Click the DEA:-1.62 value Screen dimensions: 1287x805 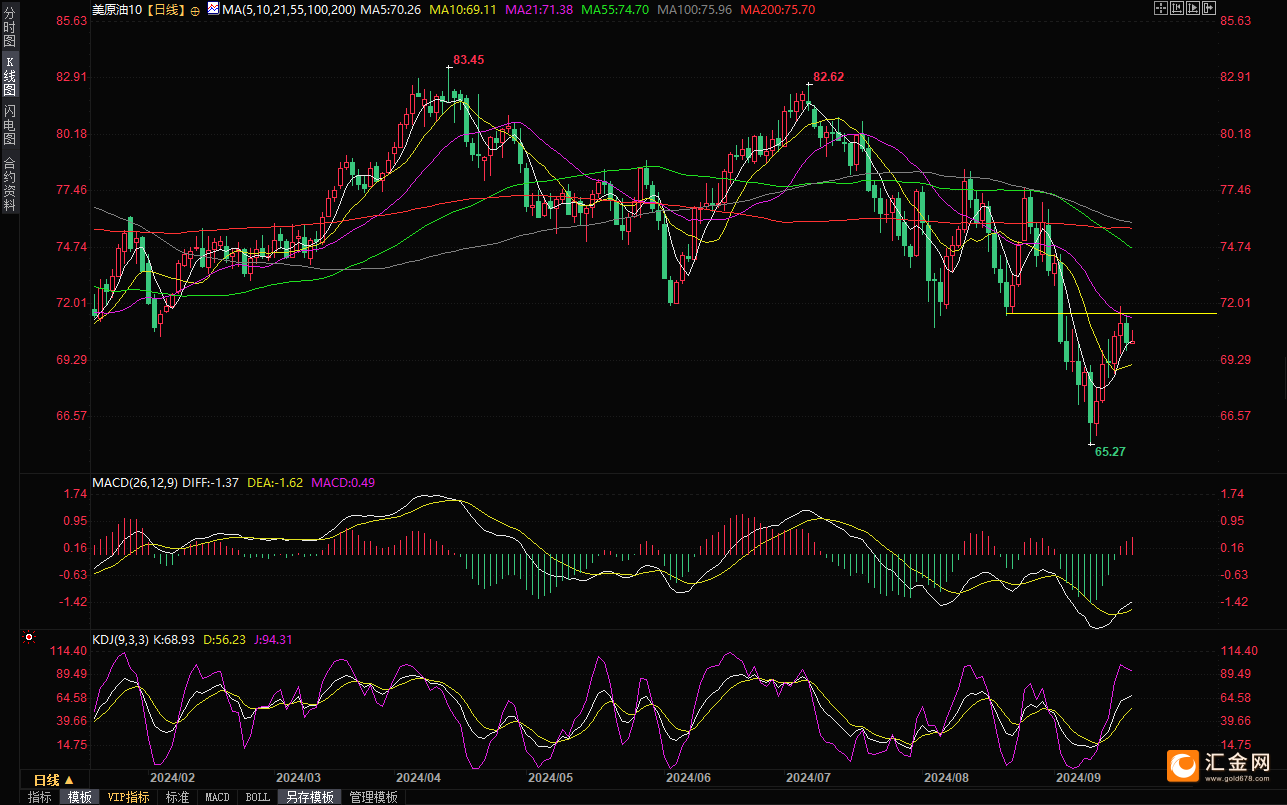tap(276, 483)
